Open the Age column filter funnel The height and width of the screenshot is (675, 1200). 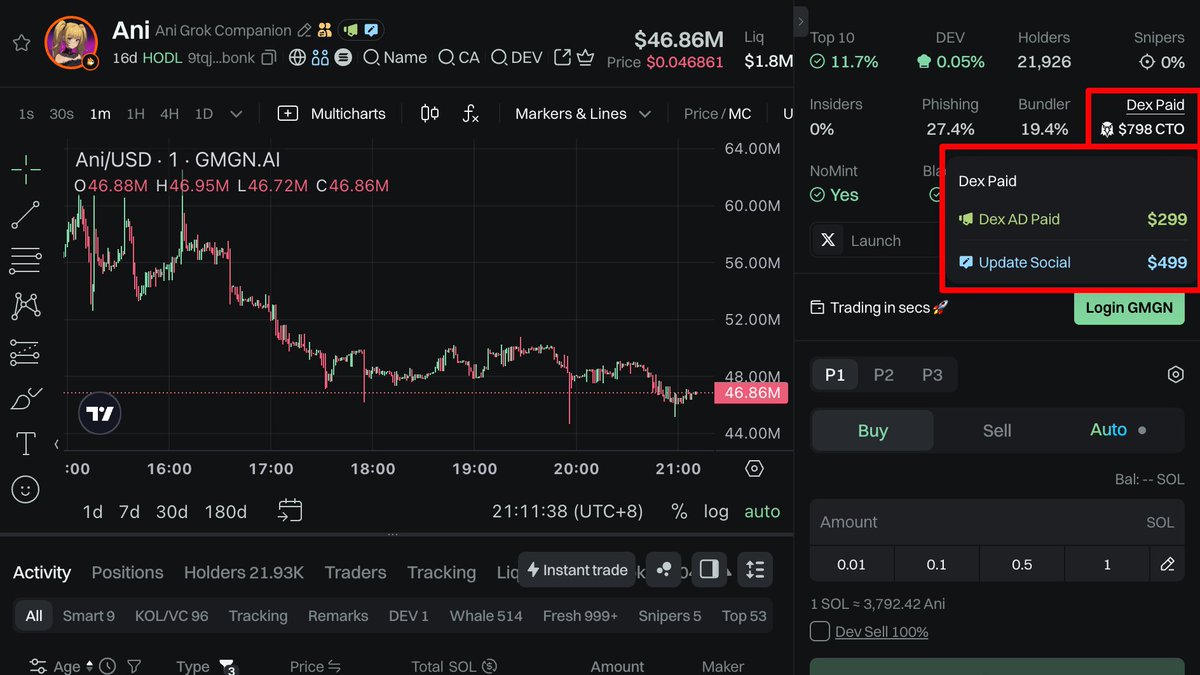coord(134,666)
